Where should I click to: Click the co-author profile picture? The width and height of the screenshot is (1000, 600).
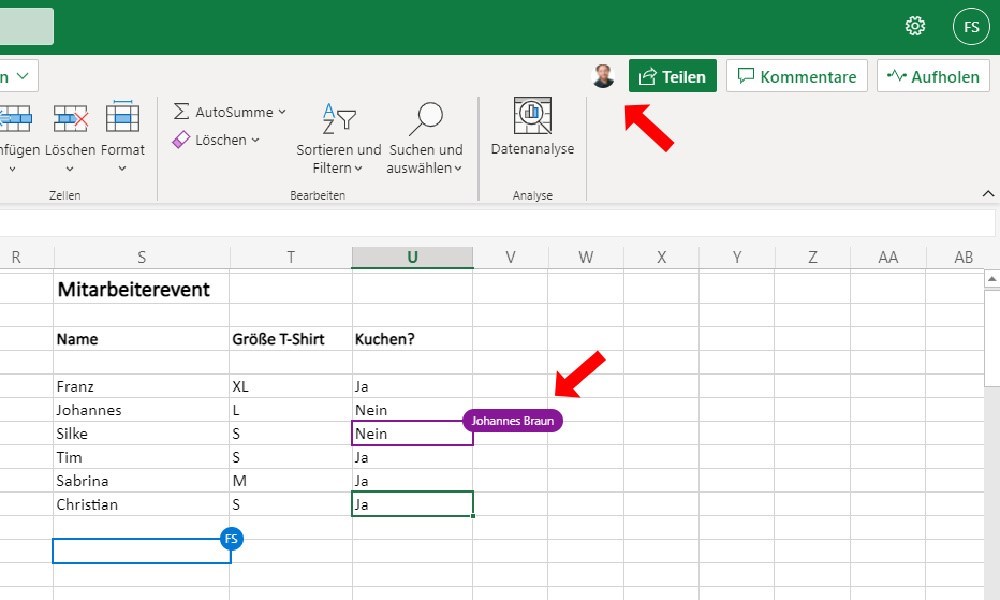tap(603, 76)
